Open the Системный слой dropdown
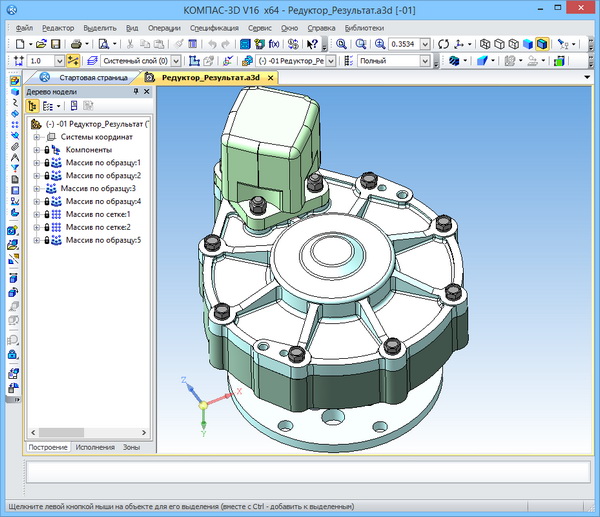This screenshot has width=600, height=517. tap(175, 61)
